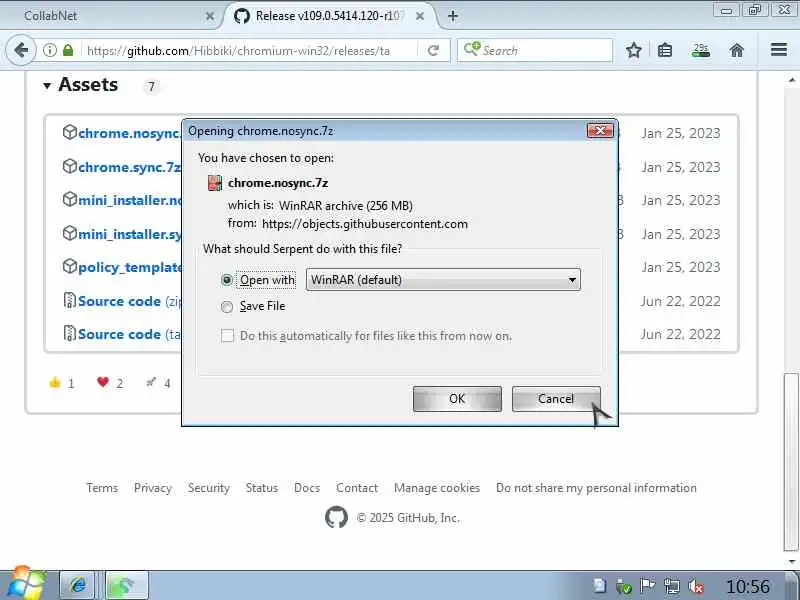Cancel the Opening chrome.nosync.7z dialog
This screenshot has height=600, width=800.
click(x=556, y=398)
